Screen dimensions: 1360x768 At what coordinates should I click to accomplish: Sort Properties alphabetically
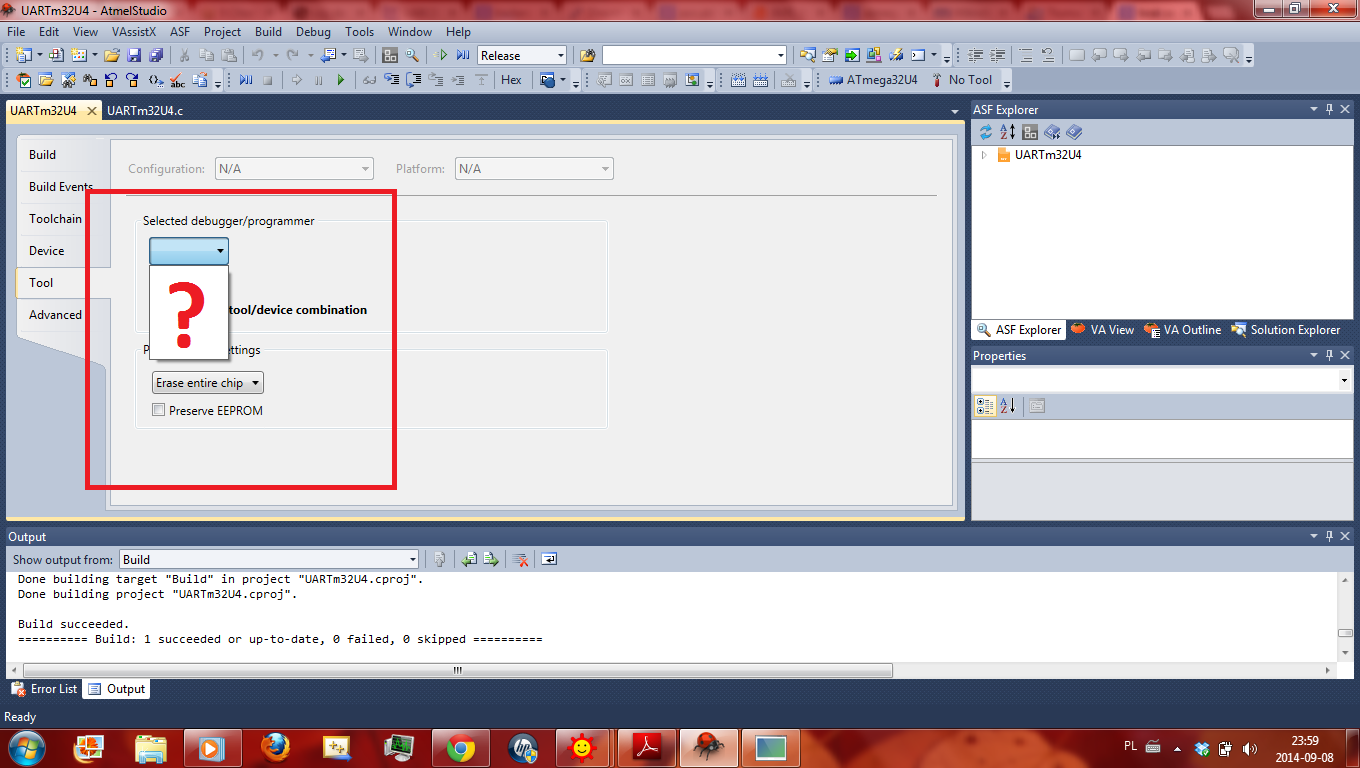1008,406
